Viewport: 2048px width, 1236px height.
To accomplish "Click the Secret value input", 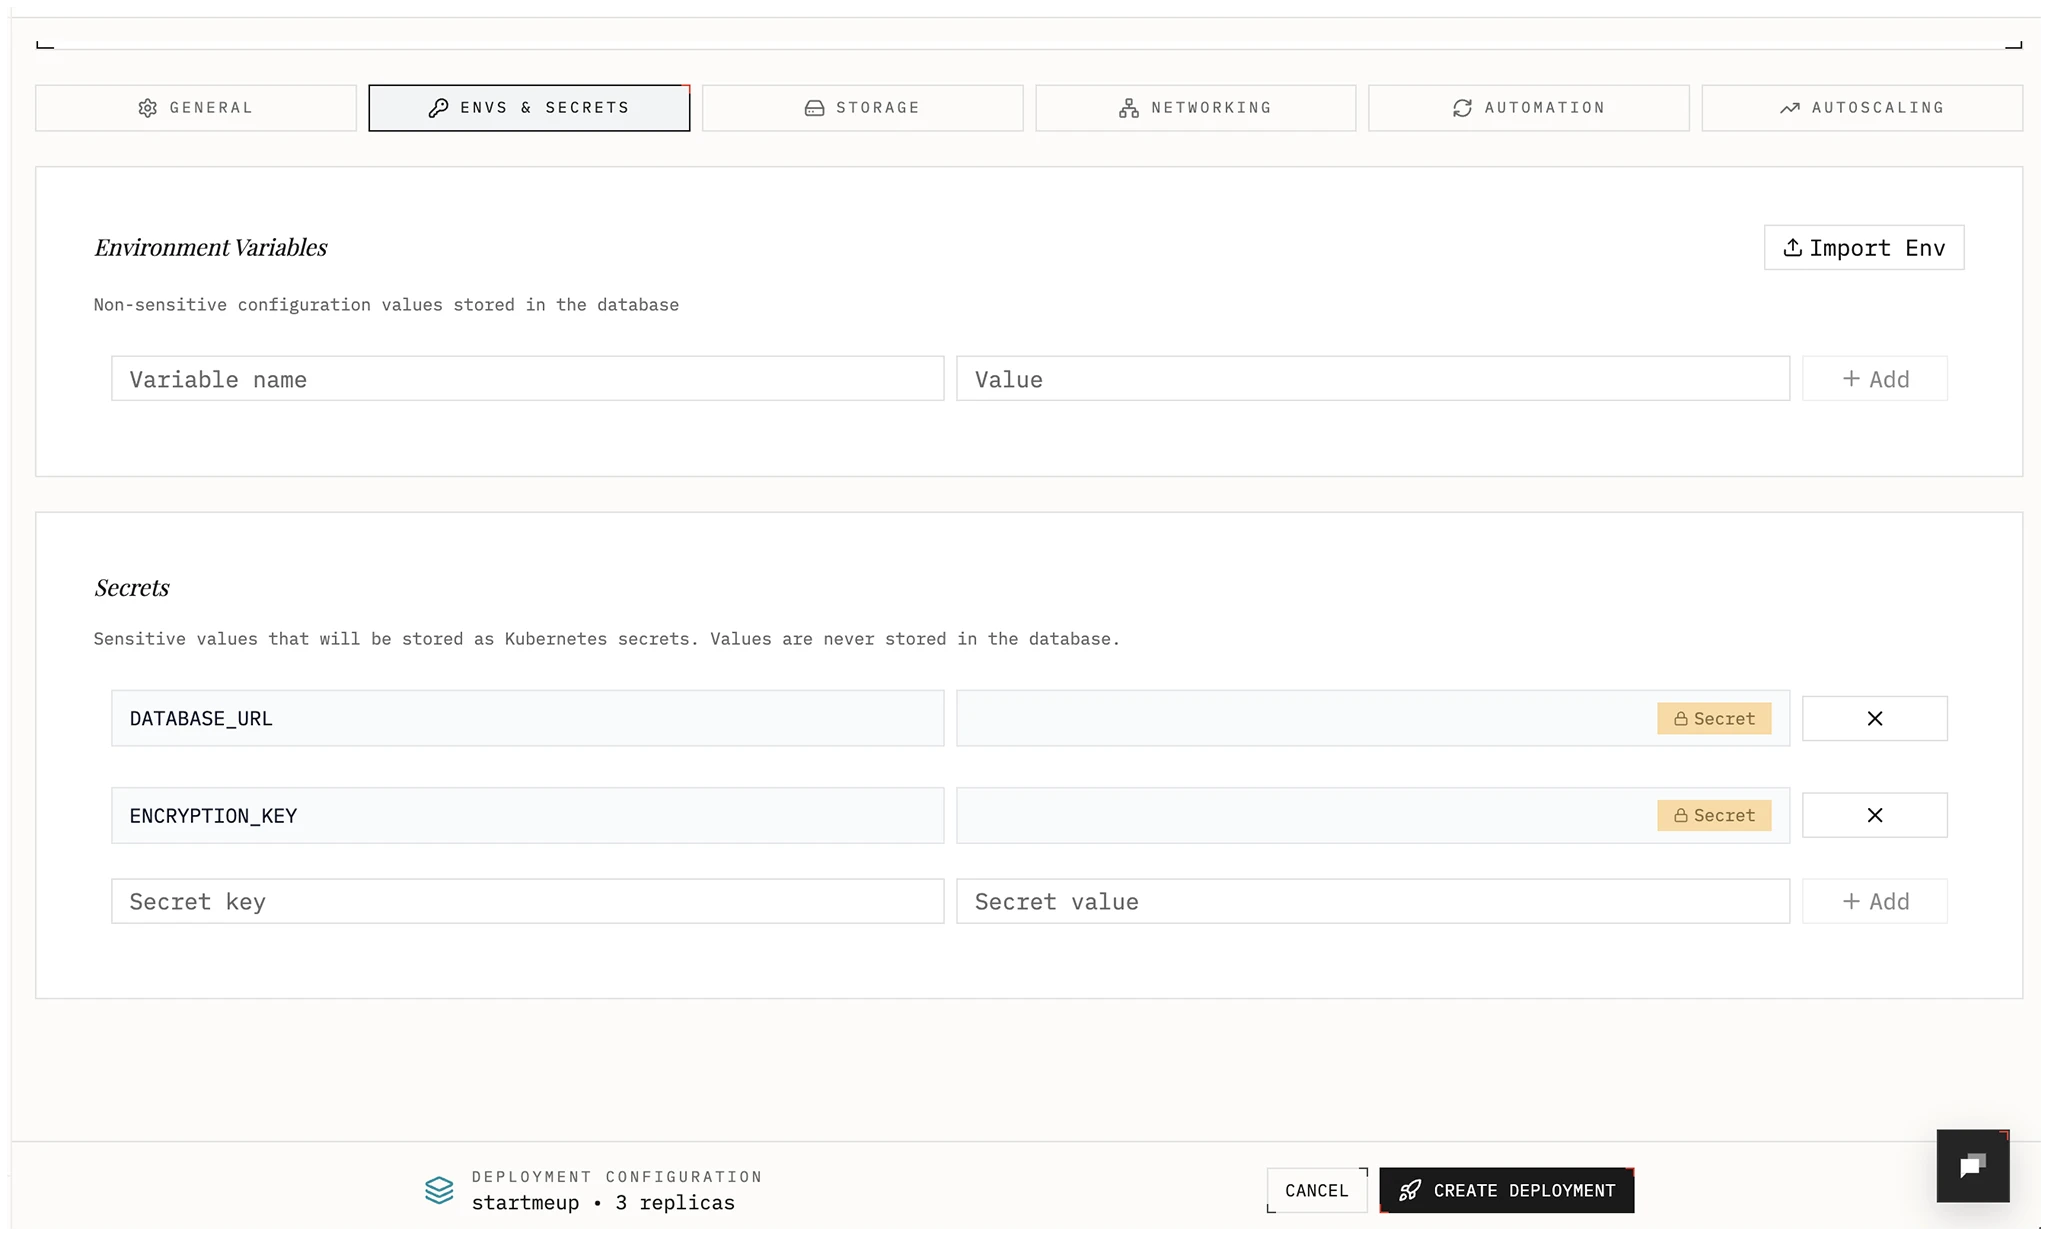I will [1372, 902].
